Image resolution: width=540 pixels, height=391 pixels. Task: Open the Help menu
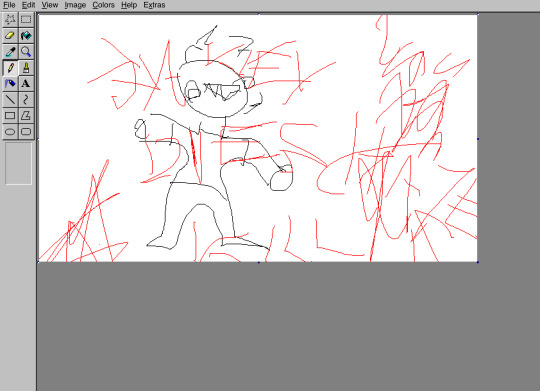pyautogui.click(x=129, y=5)
